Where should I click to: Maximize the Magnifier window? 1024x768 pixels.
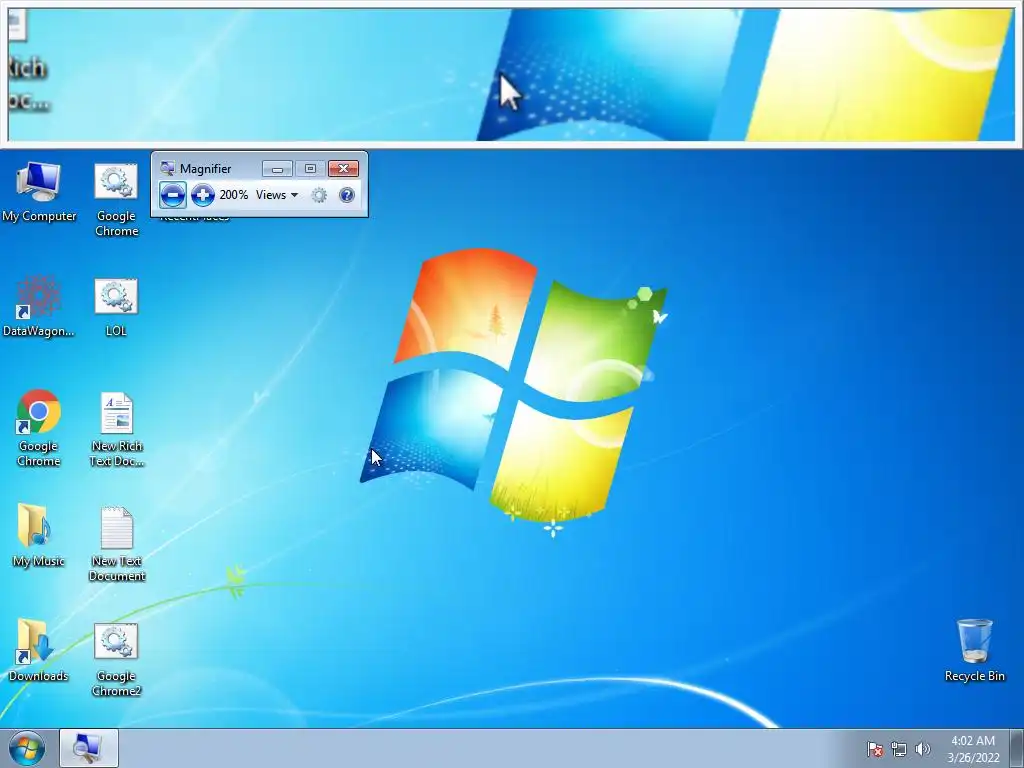tap(310, 169)
